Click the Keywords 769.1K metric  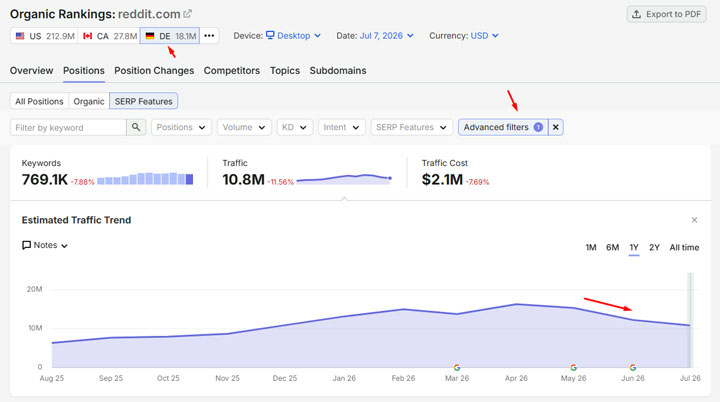coord(45,179)
